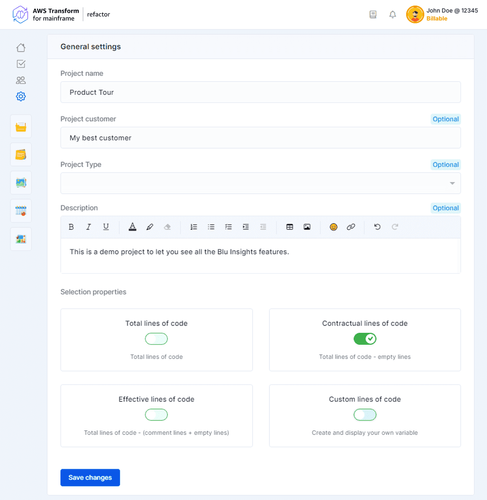Toggle underline formatting in description editor

point(106,227)
